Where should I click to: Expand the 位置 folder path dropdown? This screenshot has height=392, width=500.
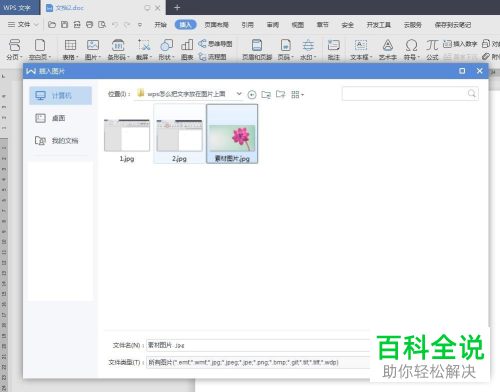(239, 94)
